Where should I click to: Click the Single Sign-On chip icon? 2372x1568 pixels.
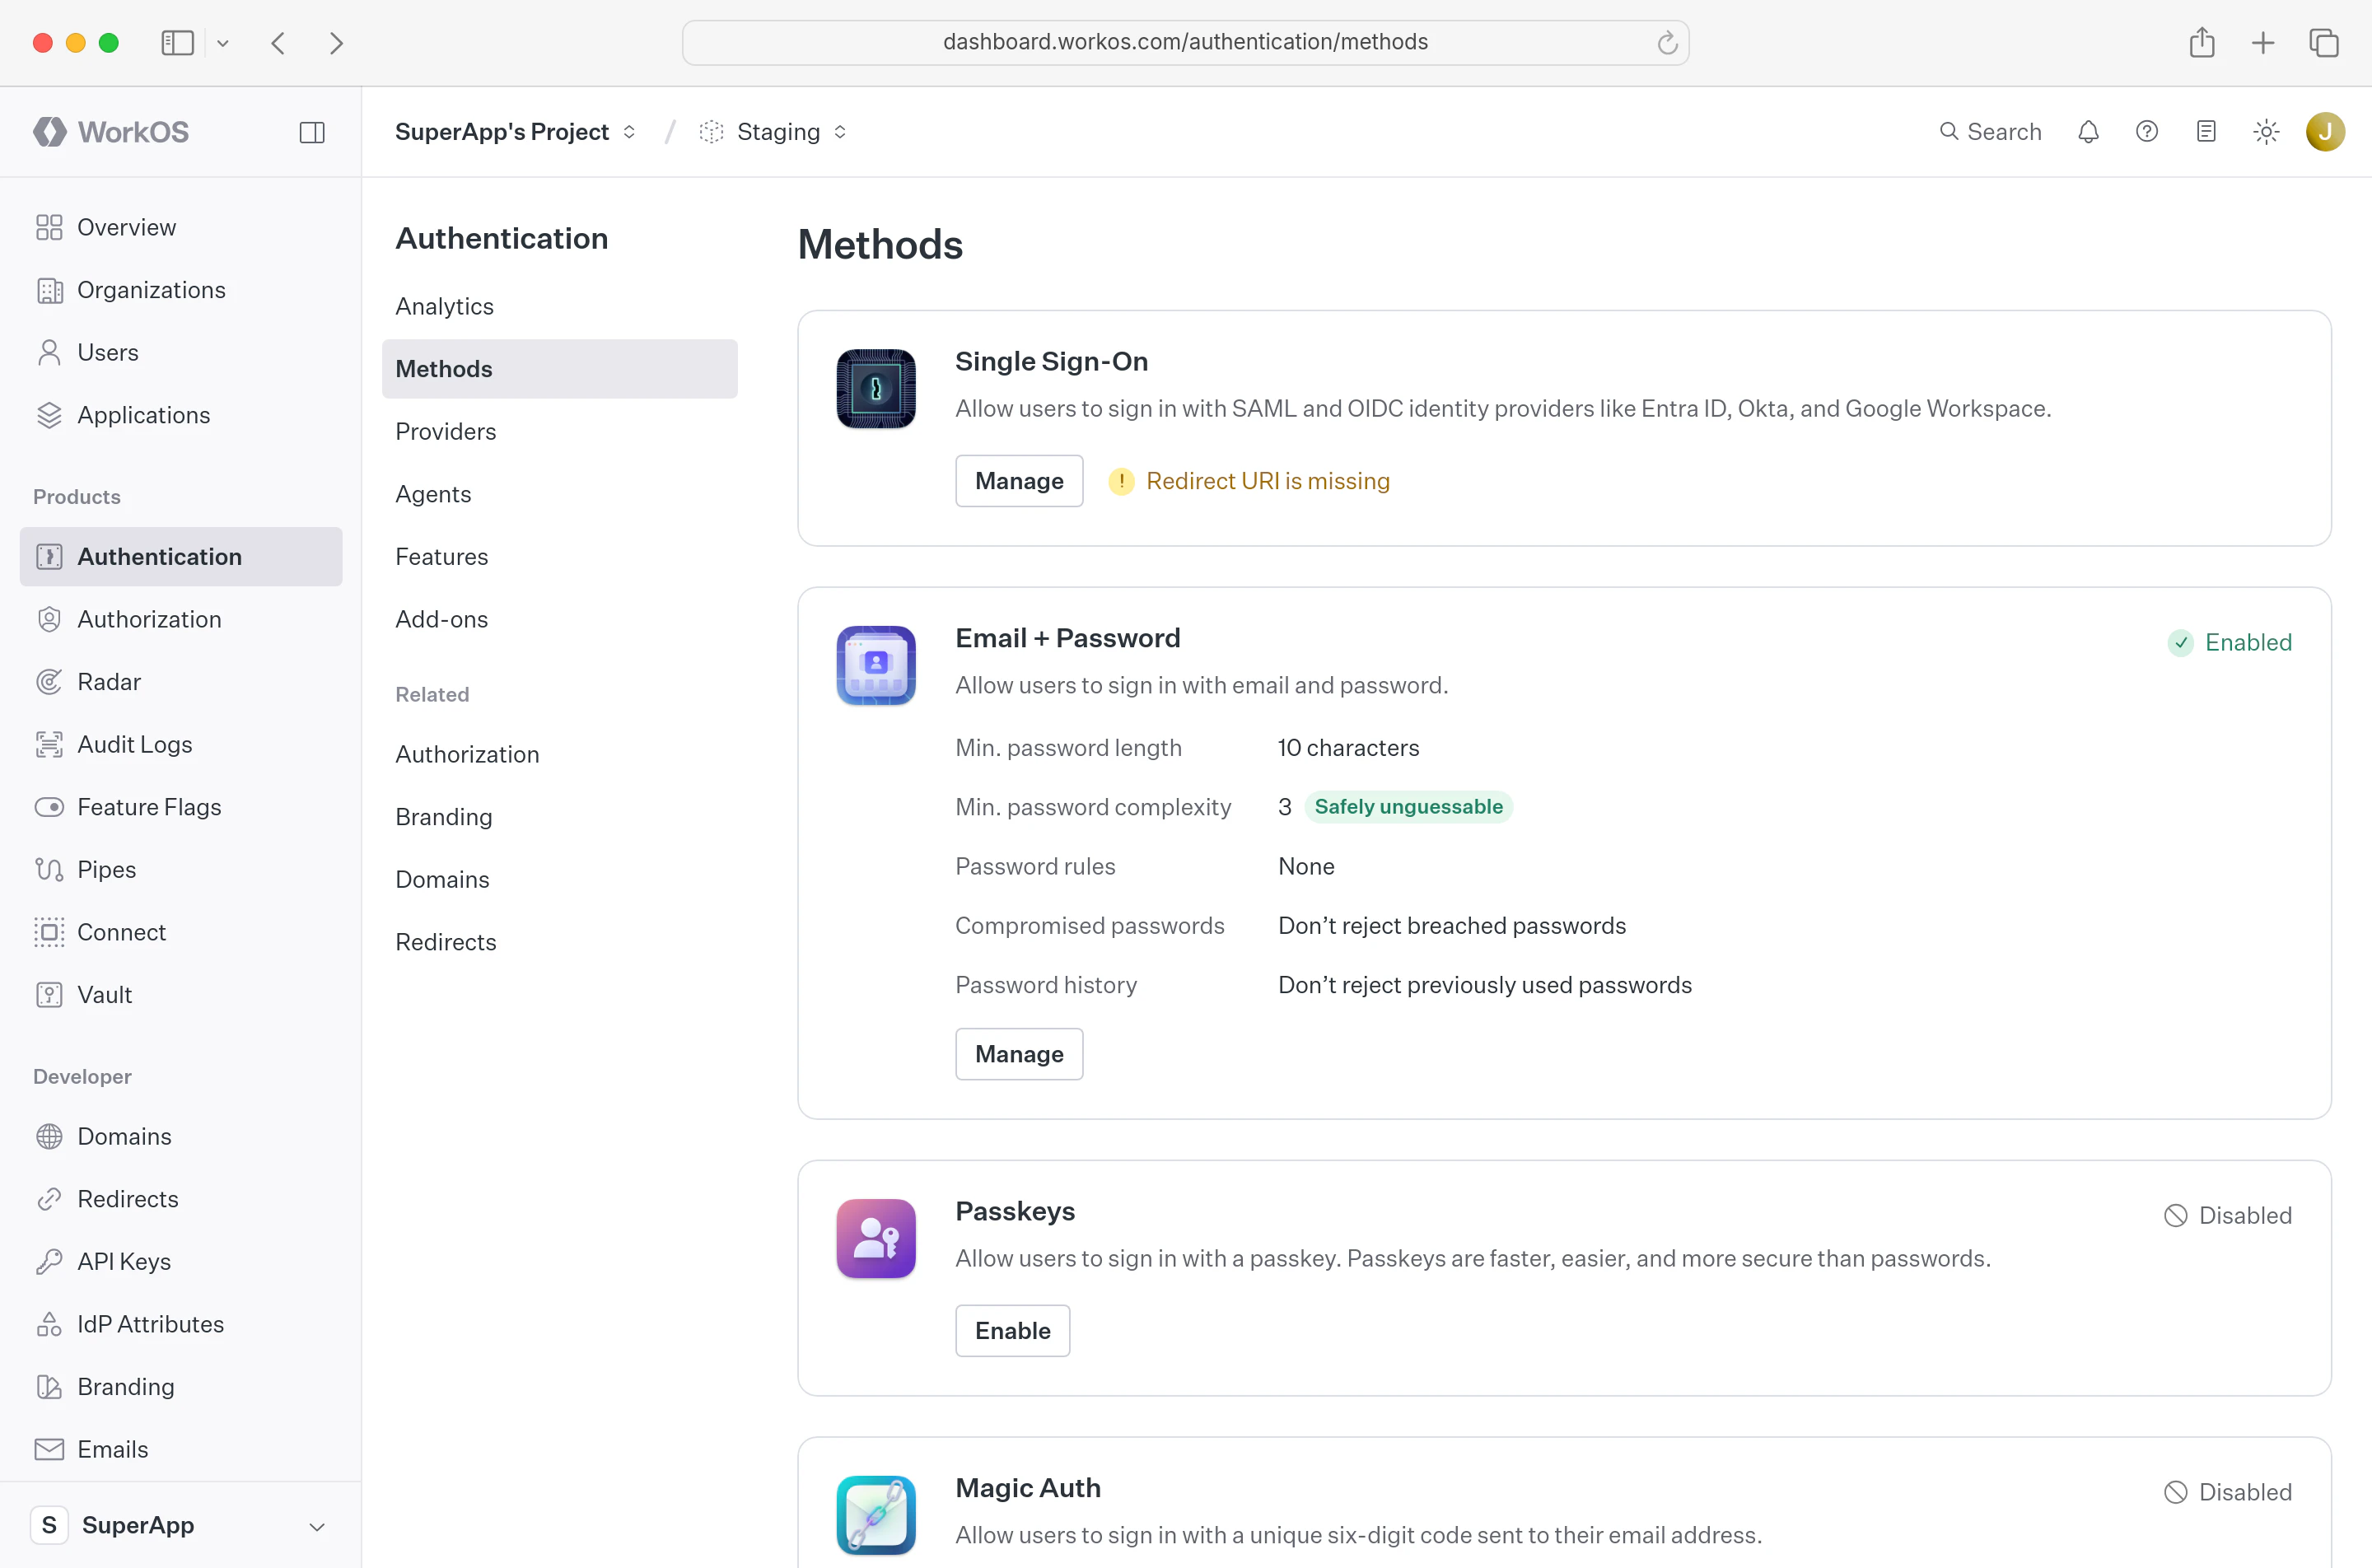[876, 389]
